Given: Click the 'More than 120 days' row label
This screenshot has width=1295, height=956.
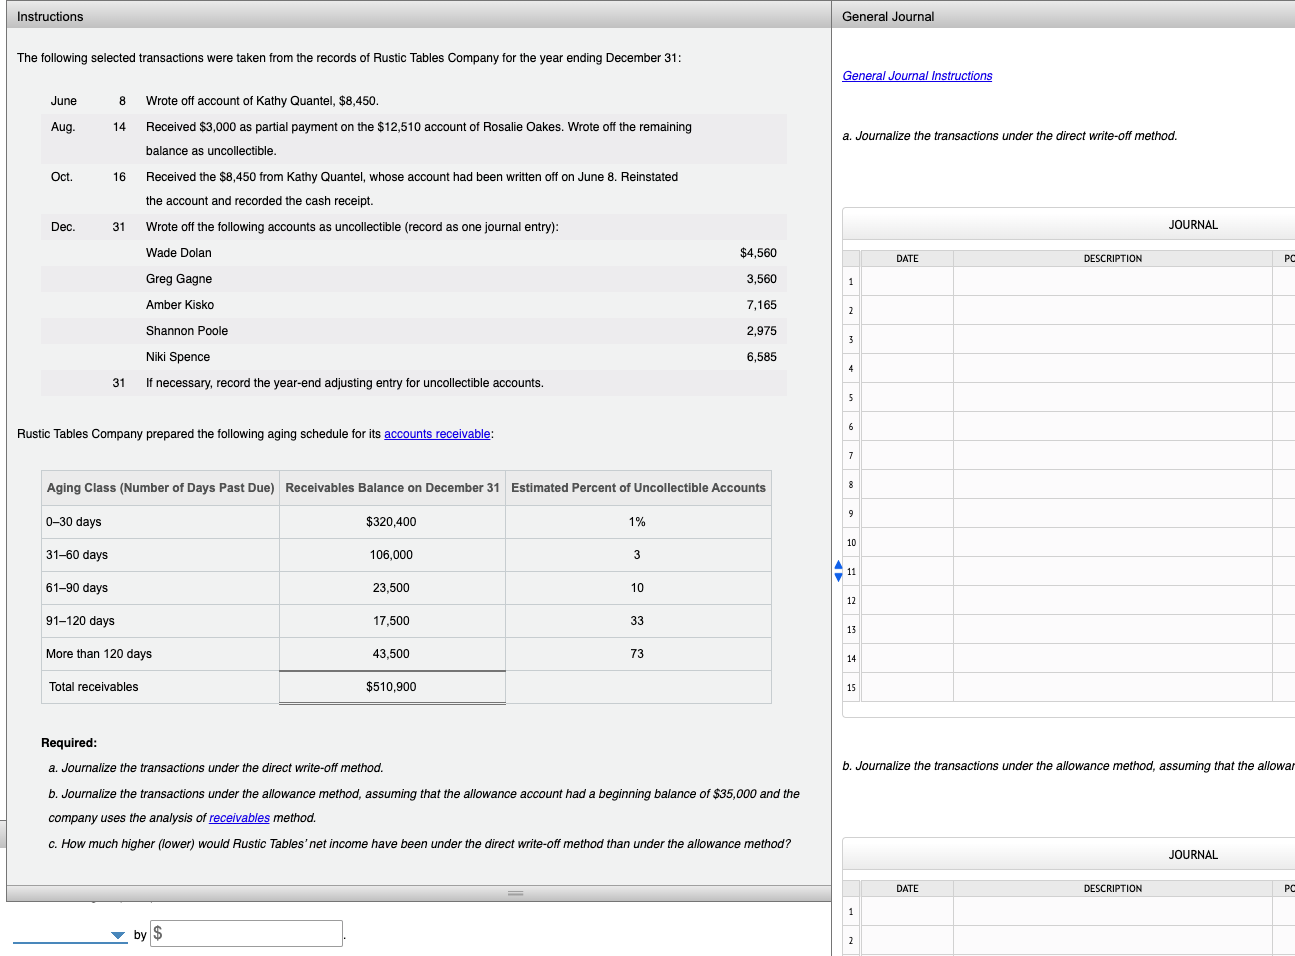Looking at the screenshot, I should click(x=99, y=654).
